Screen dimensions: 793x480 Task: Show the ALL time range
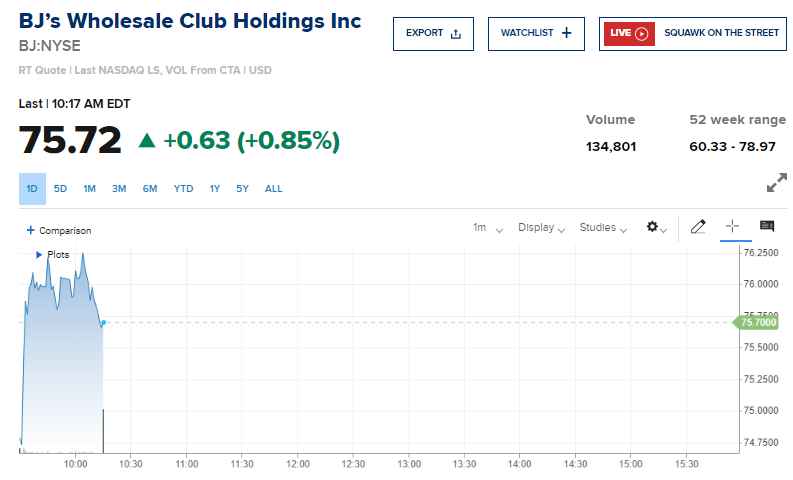273,189
